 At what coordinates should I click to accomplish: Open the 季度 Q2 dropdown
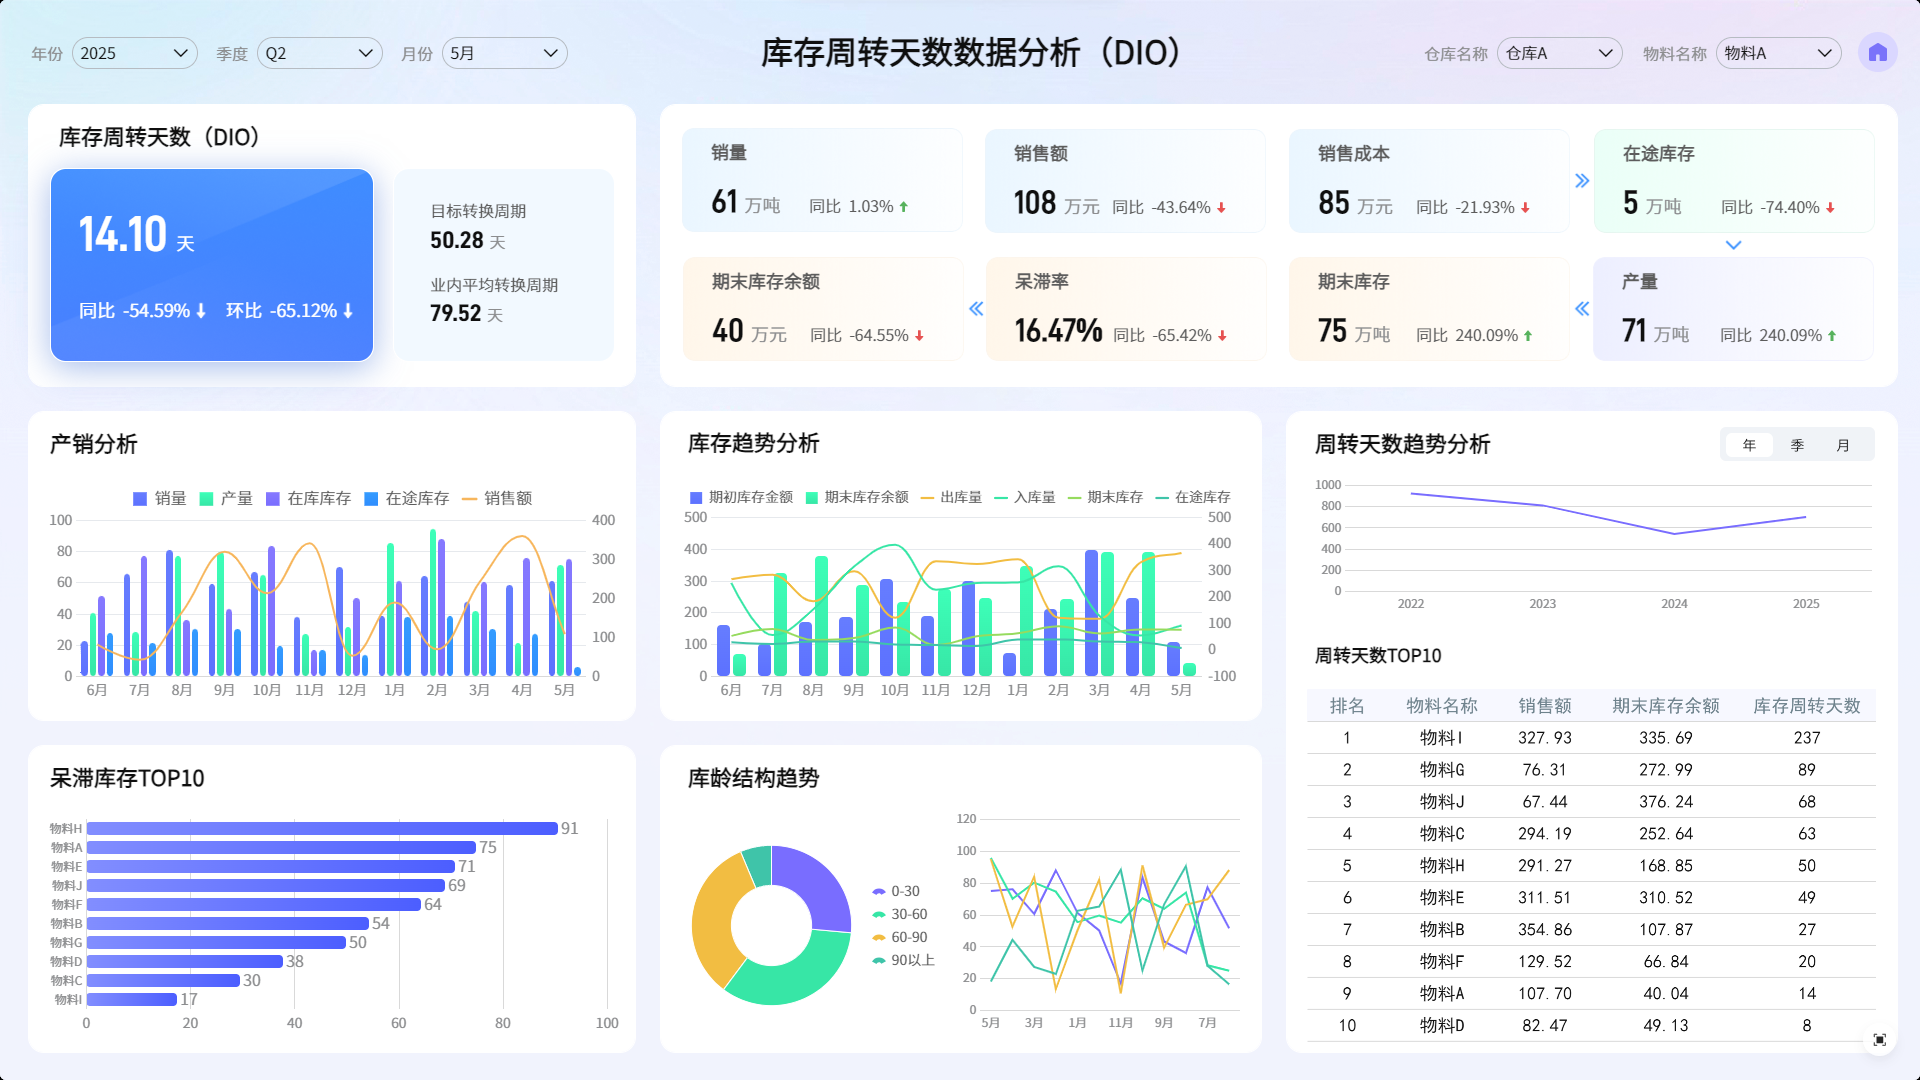(x=319, y=53)
